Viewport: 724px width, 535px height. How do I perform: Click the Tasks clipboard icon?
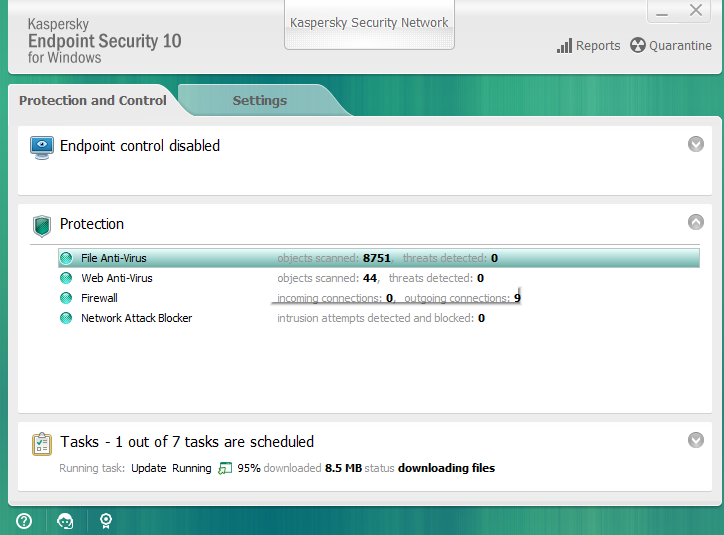click(x=42, y=444)
